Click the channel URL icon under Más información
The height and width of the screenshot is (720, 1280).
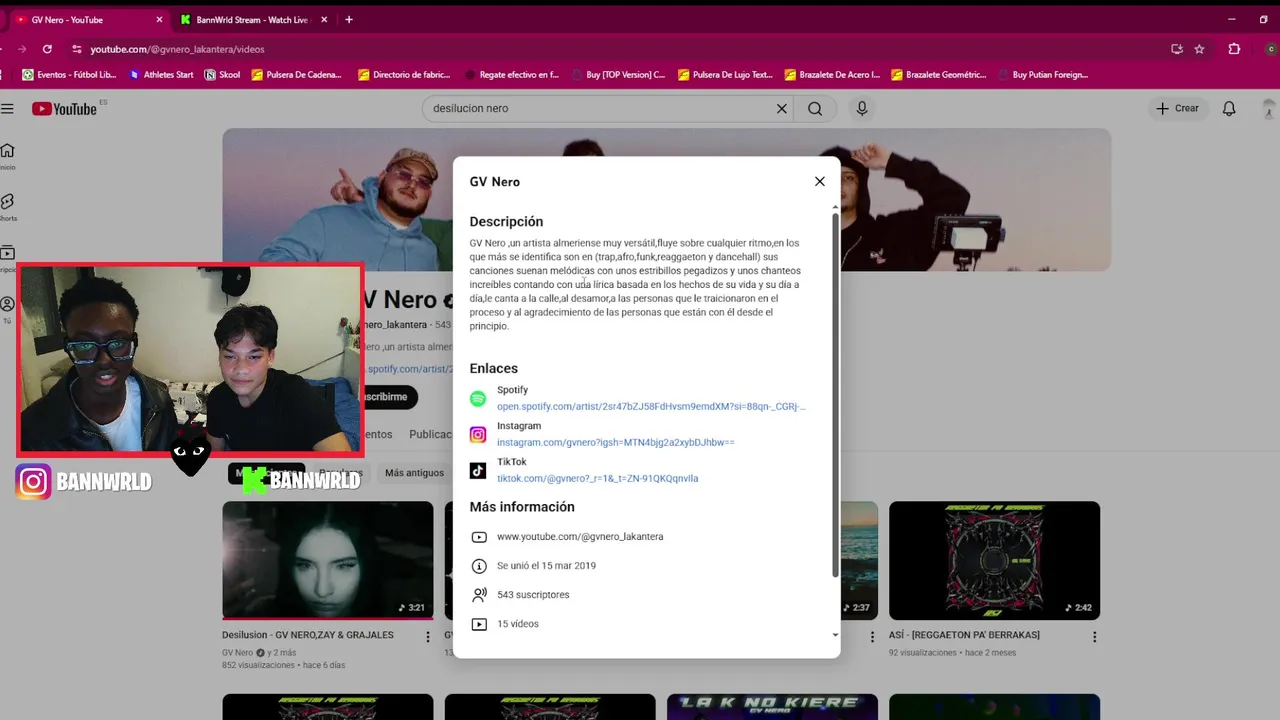pos(479,537)
